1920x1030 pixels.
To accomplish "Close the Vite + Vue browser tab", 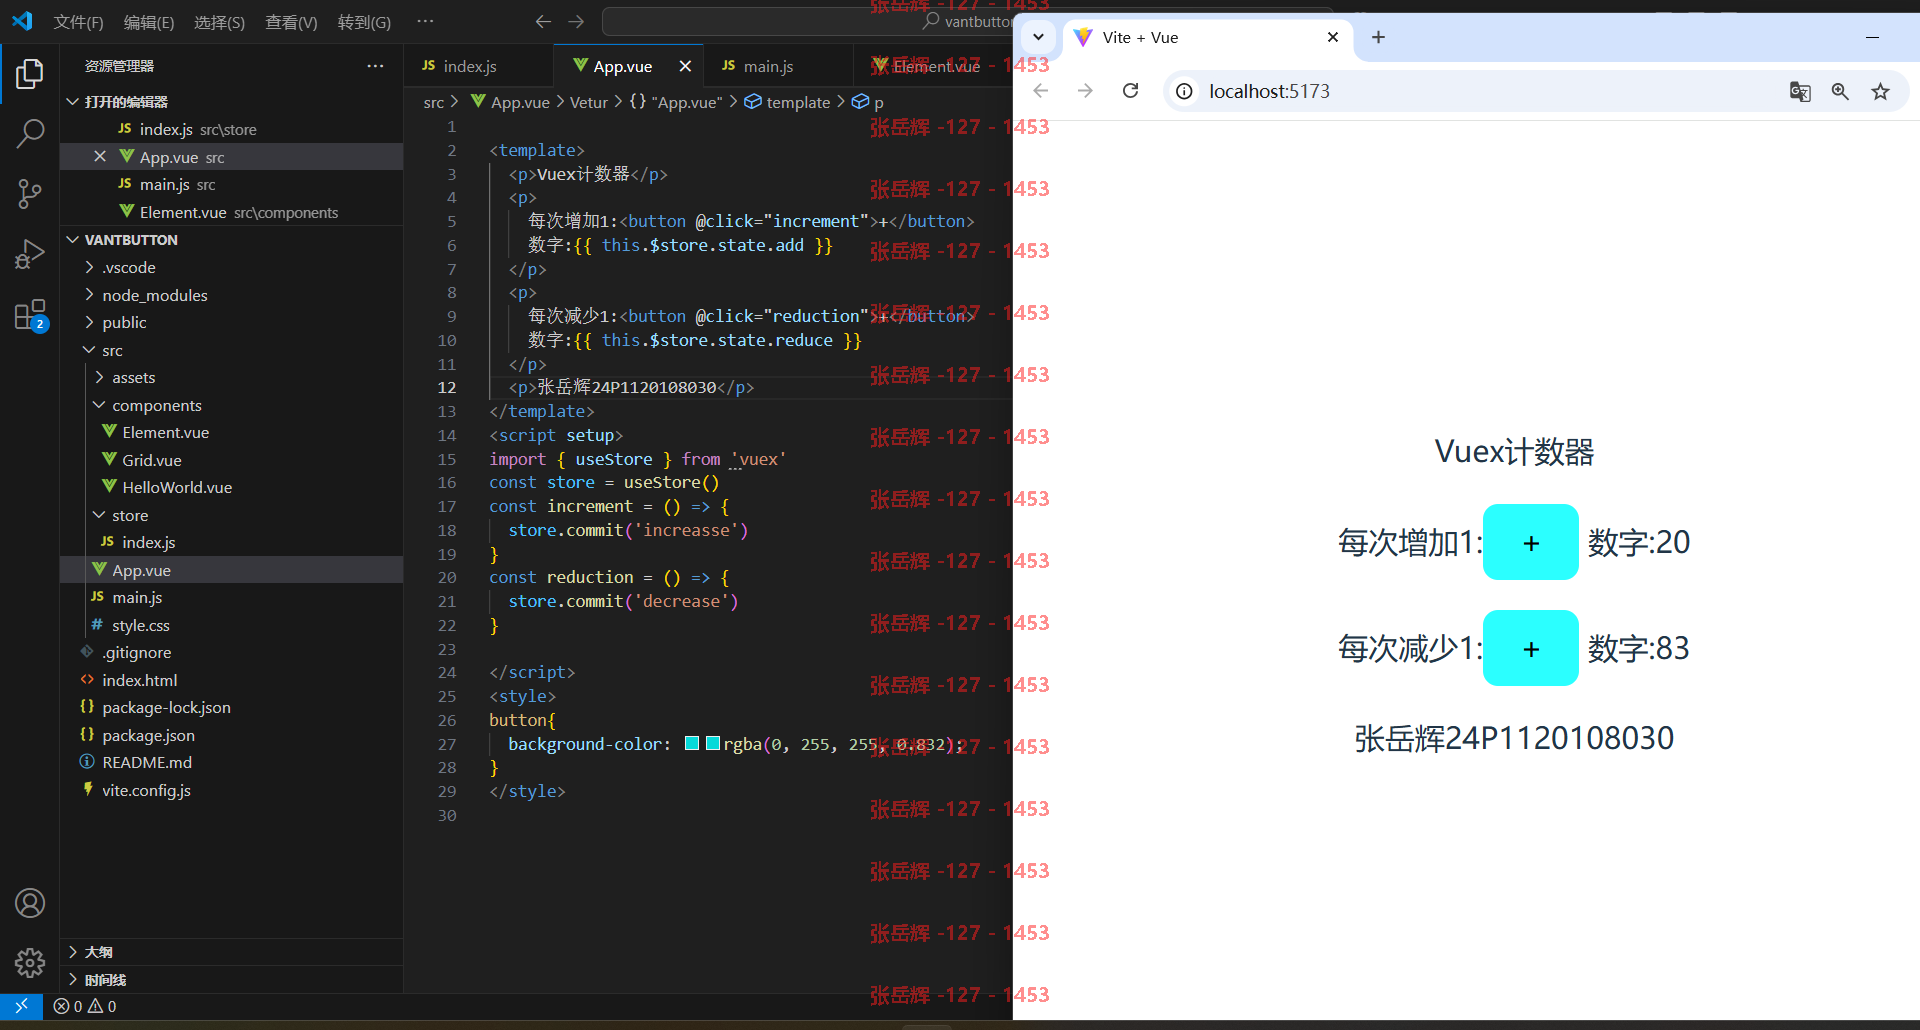I will pos(1332,37).
